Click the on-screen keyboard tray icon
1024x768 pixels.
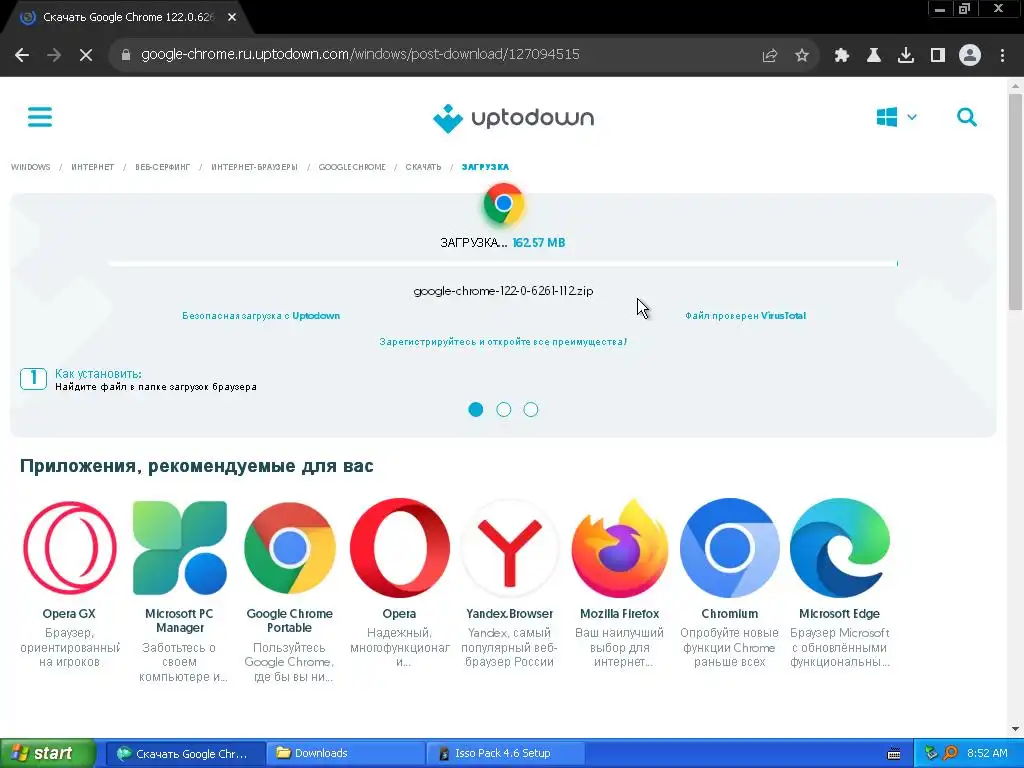click(894, 754)
